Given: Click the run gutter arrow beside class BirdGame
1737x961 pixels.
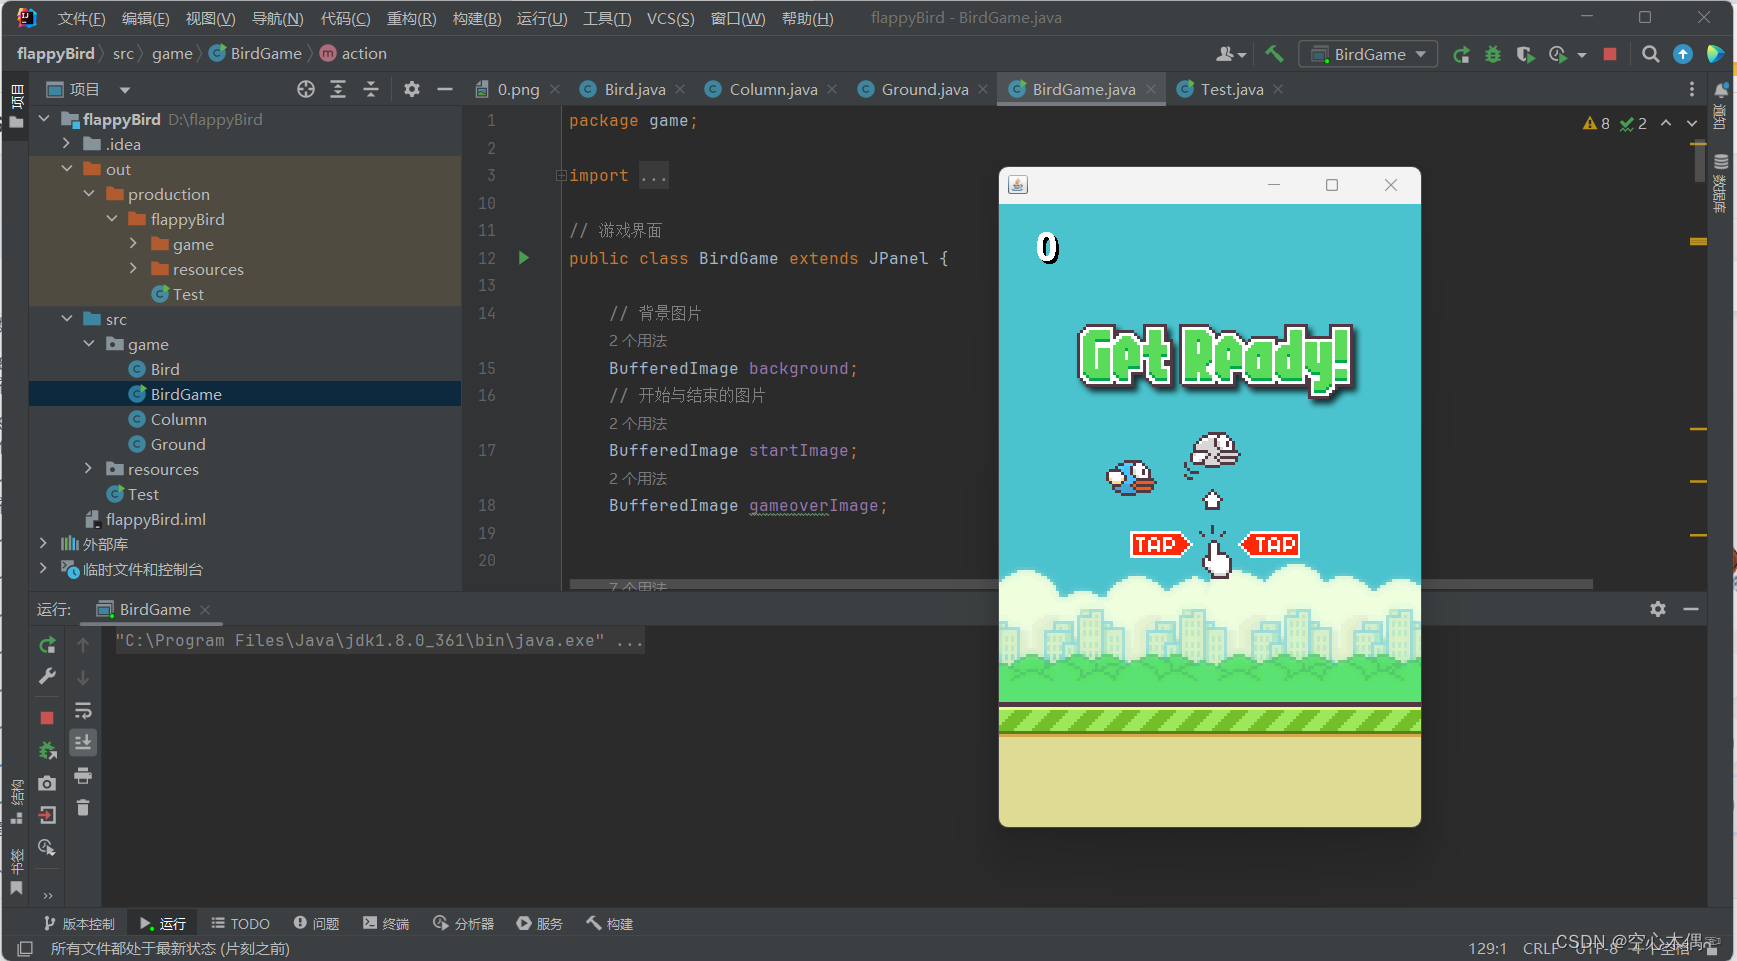Looking at the screenshot, I should tap(523, 258).
